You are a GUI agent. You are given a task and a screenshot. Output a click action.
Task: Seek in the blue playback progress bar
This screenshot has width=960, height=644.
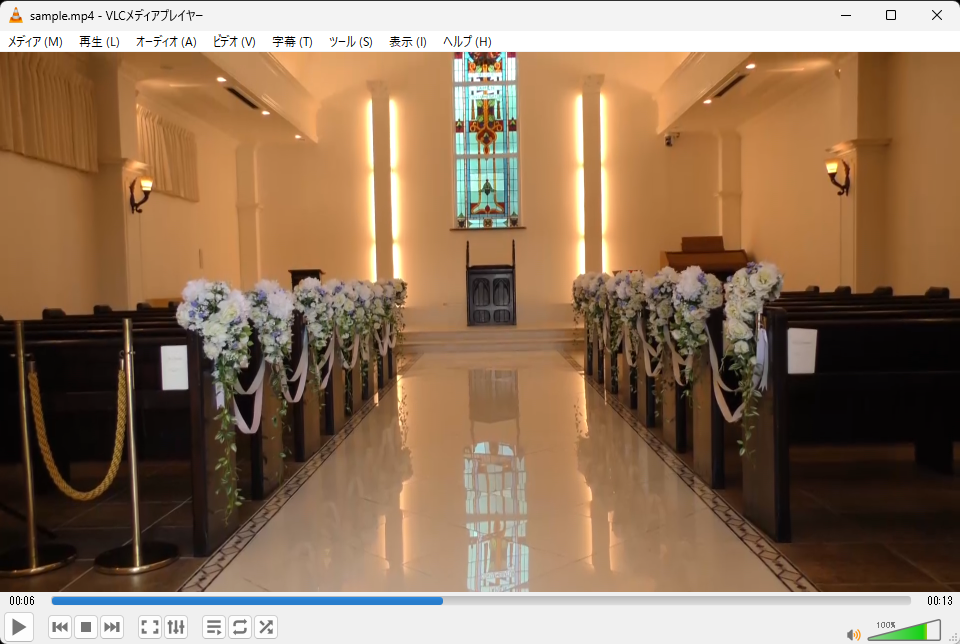pyautogui.click(x=481, y=601)
